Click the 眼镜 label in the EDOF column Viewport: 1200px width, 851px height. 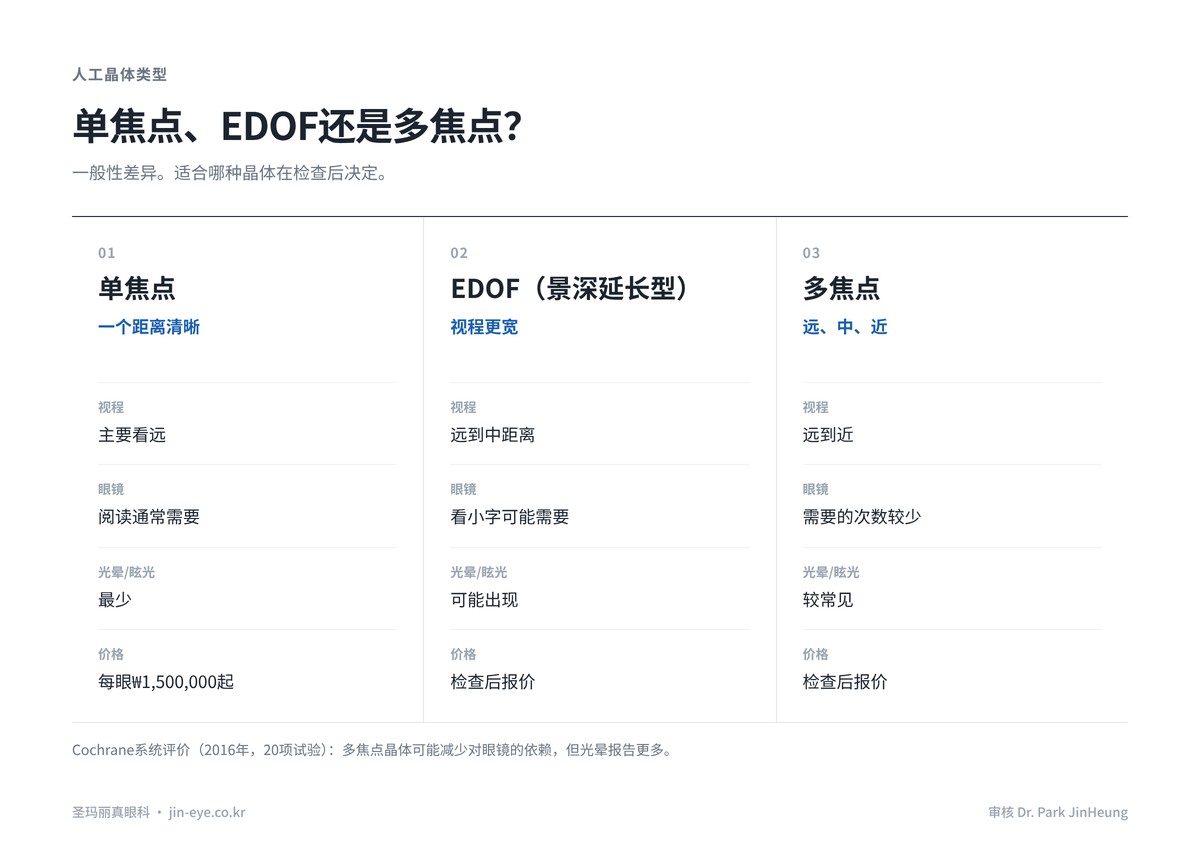click(x=463, y=489)
